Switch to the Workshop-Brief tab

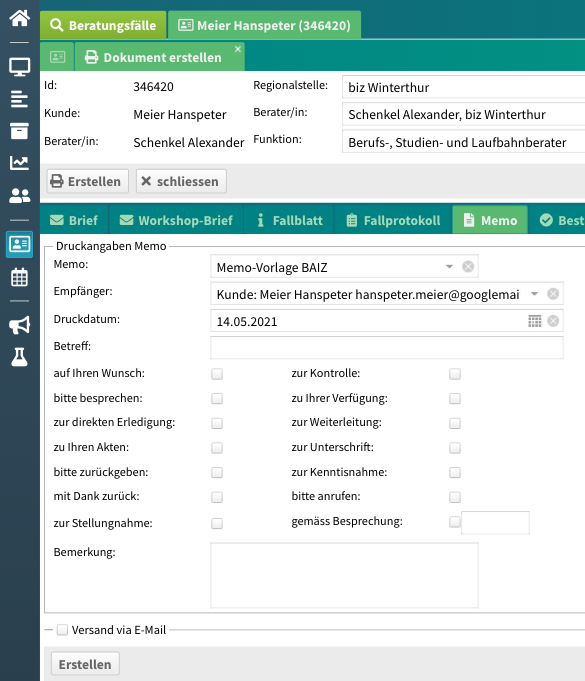176,220
